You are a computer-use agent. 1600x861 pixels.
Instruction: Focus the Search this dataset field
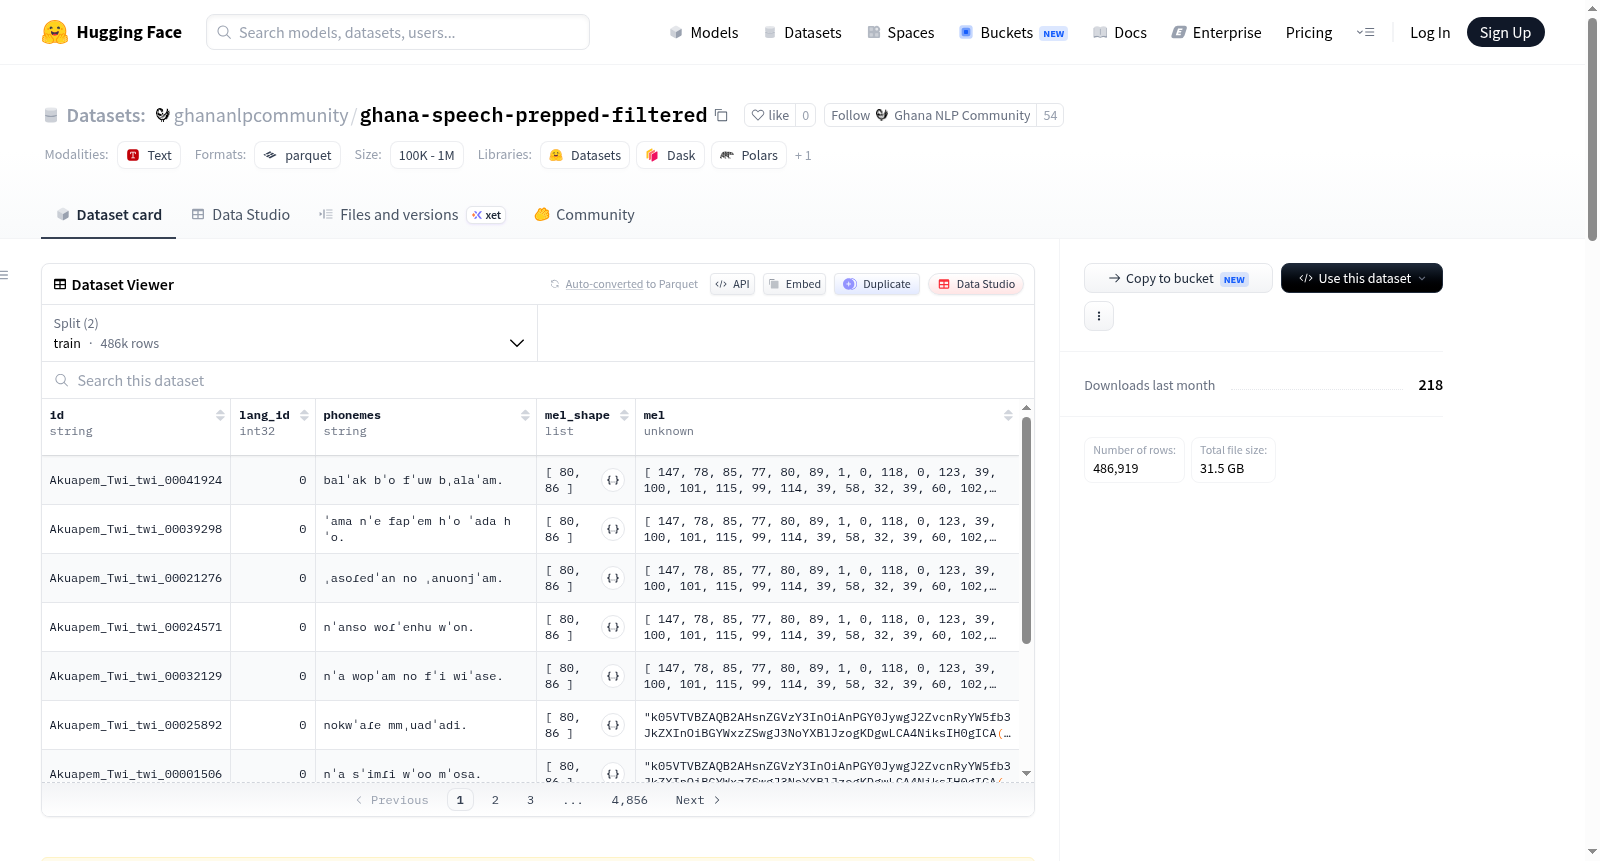pyautogui.click(x=538, y=380)
